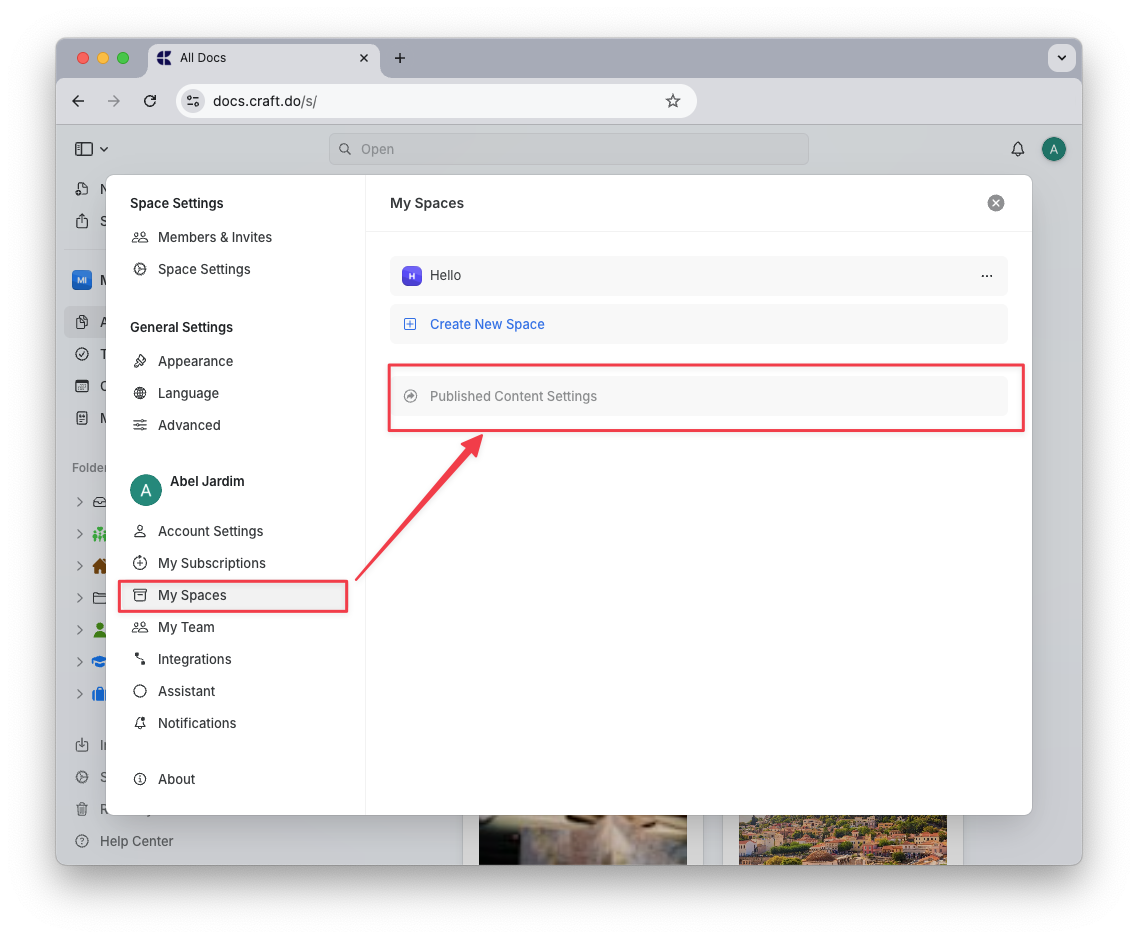Screen dimensions: 1138x939
Task: Select the Assistant circle icon
Action: (140, 691)
